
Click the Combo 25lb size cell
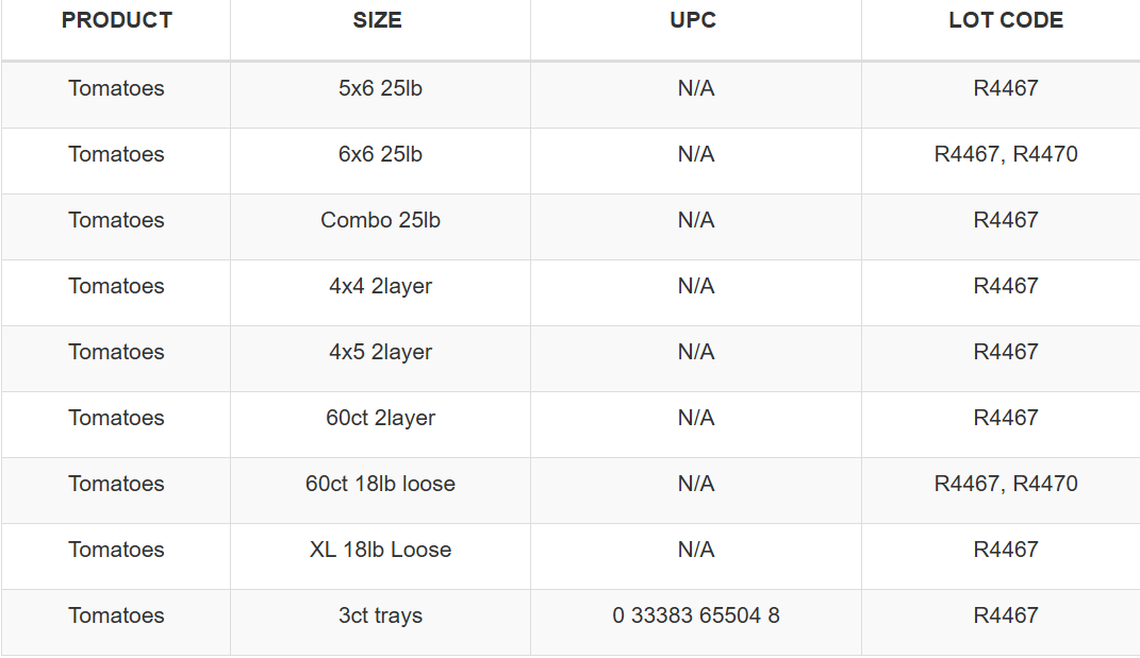point(380,221)
